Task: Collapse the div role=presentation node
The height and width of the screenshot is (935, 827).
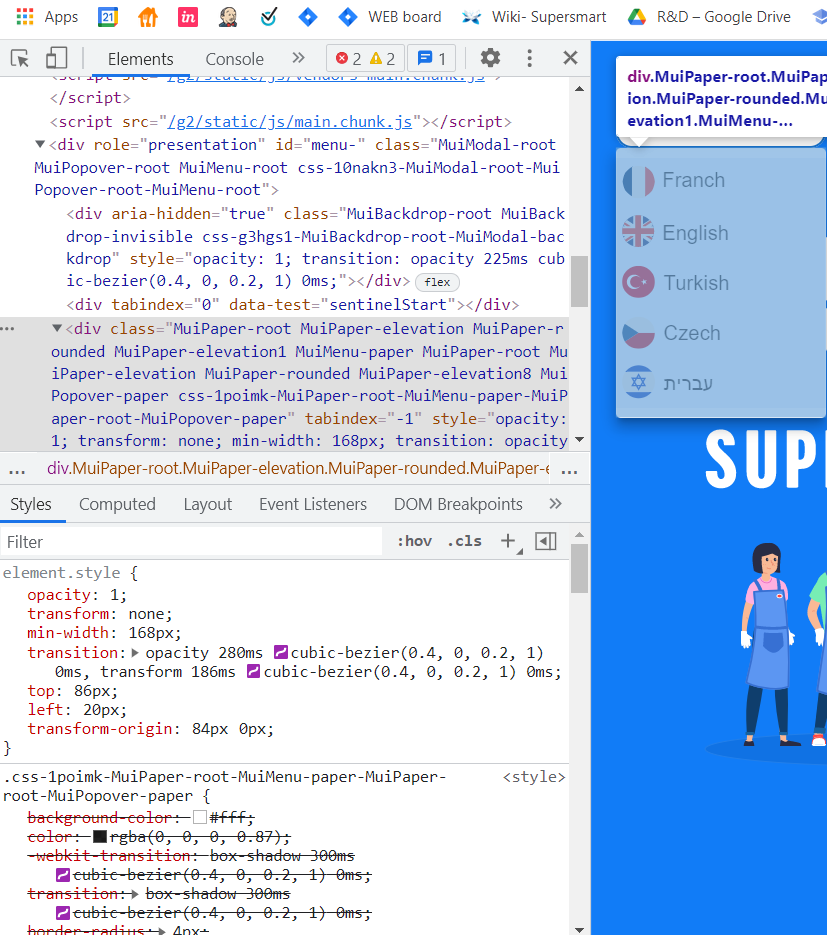Action: tap(40, 144)
